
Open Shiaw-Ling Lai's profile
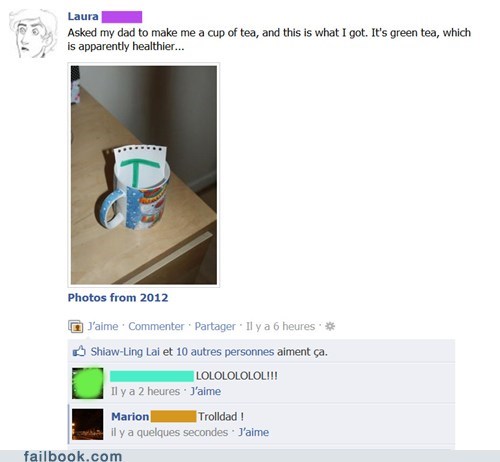click(x=125, y=351)
